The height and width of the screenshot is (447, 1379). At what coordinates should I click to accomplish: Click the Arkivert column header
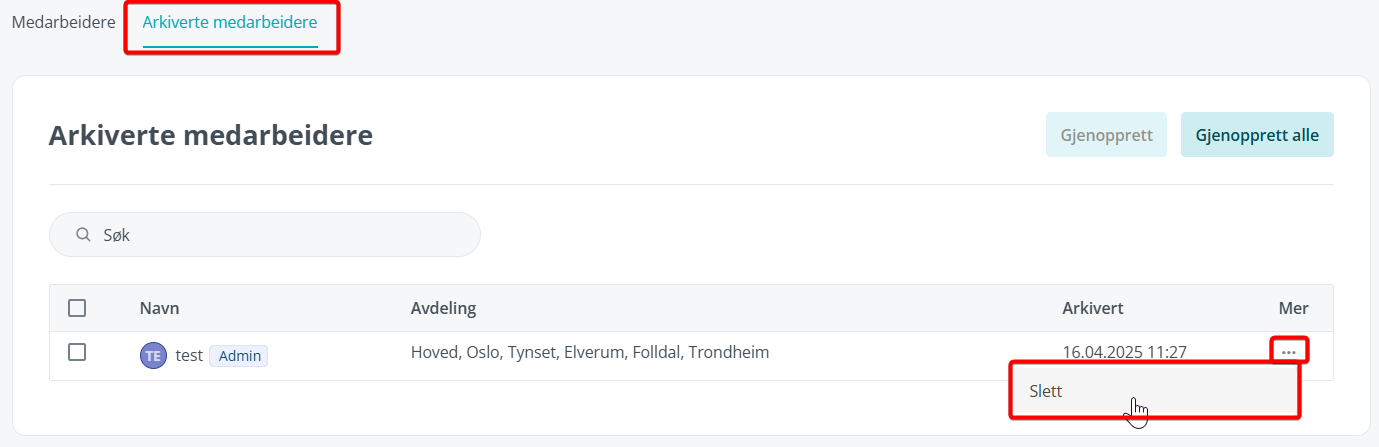click(1092, 308)
